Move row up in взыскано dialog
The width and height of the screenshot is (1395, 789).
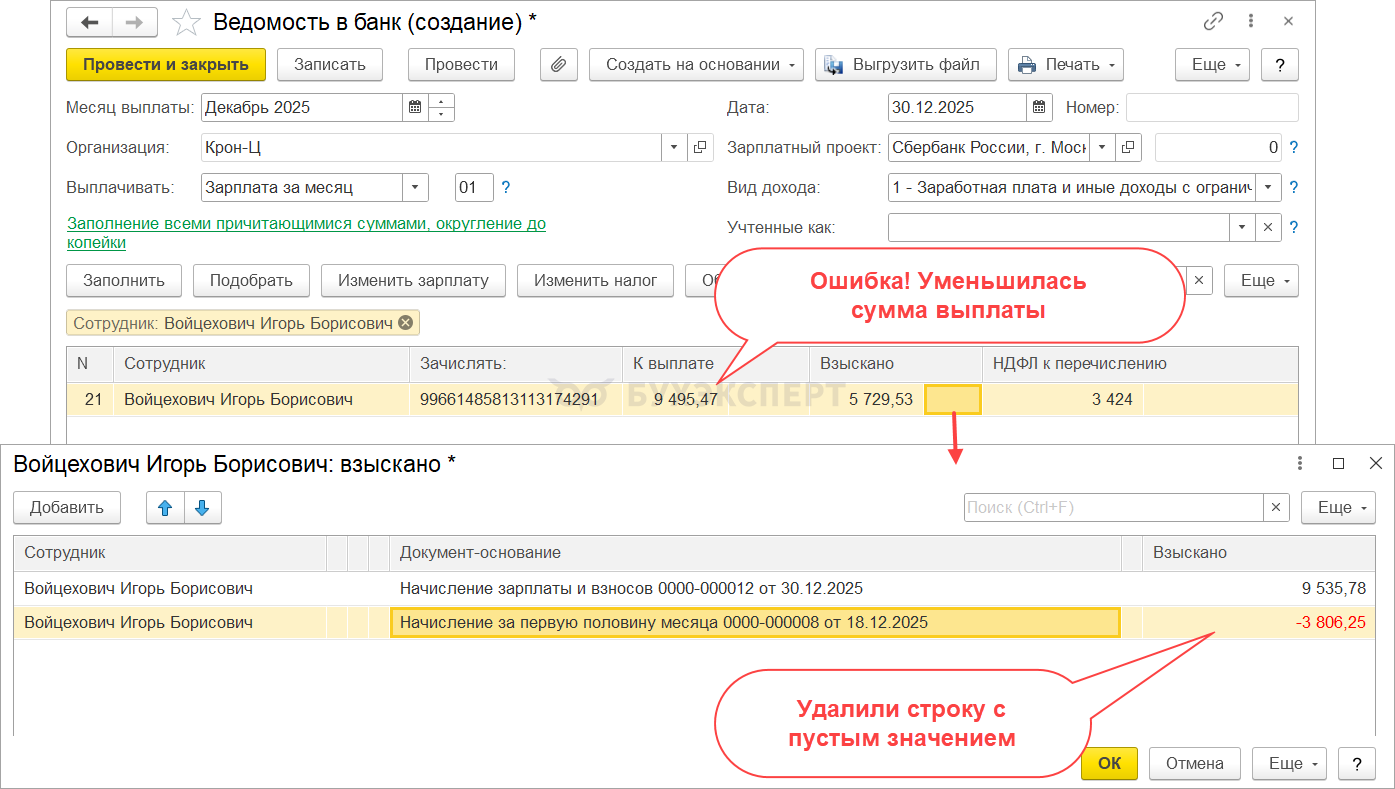[x=165, y=507]
